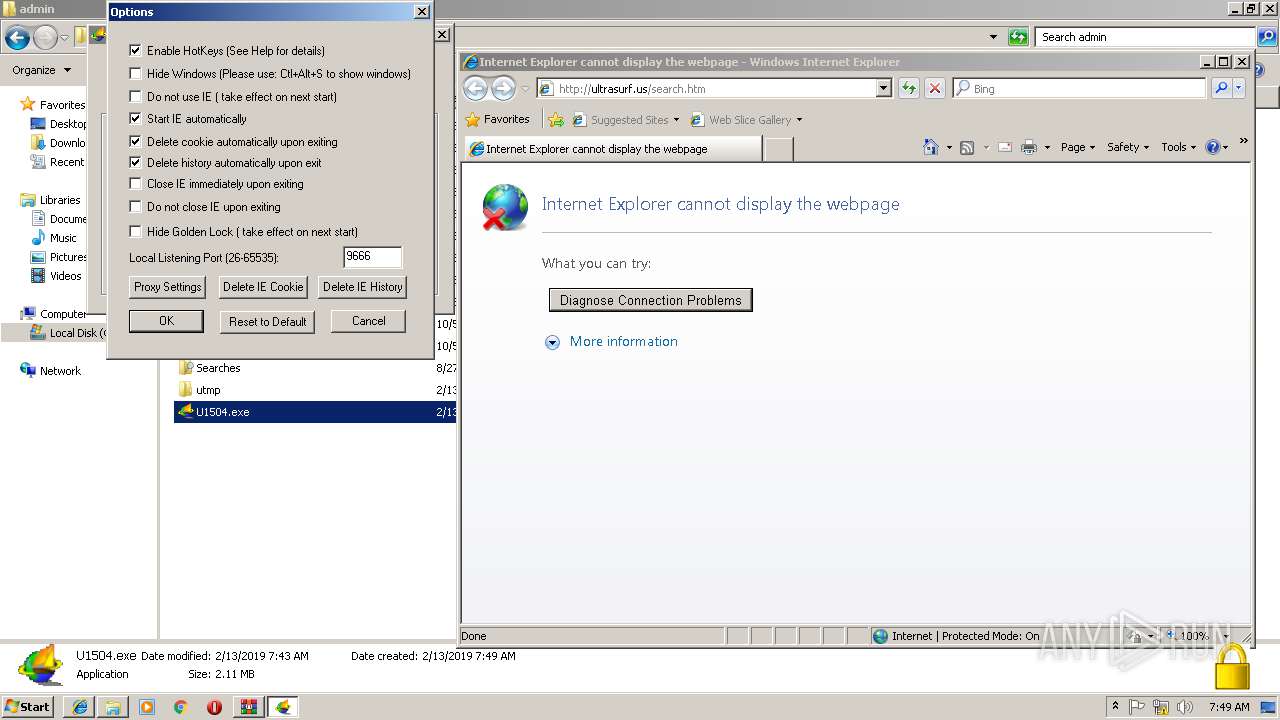Click IE Help question mark icon
The image size is (1280, 720).
pos(1213,147)
